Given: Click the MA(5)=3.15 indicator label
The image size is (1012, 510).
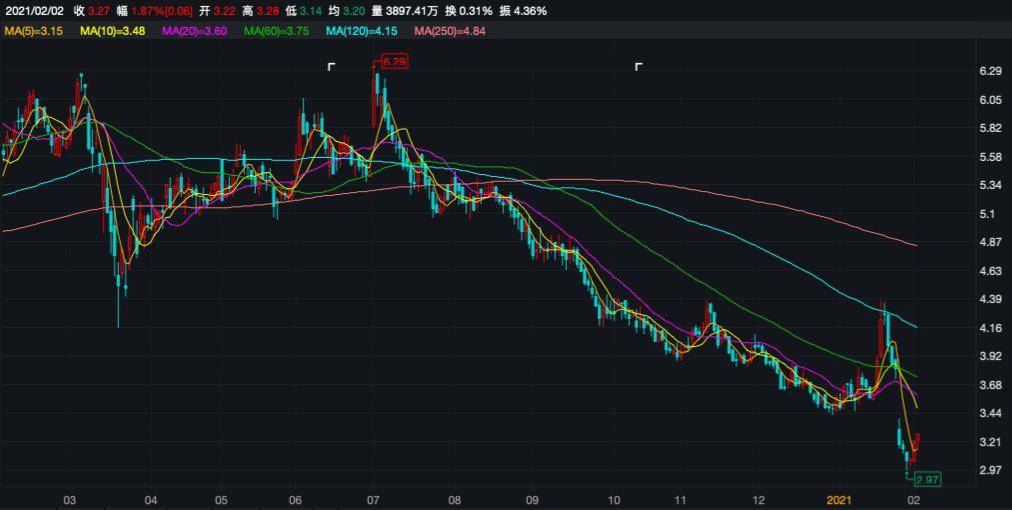Looking at the screenshot, I should pyautogui.click(x=33, y=32).
